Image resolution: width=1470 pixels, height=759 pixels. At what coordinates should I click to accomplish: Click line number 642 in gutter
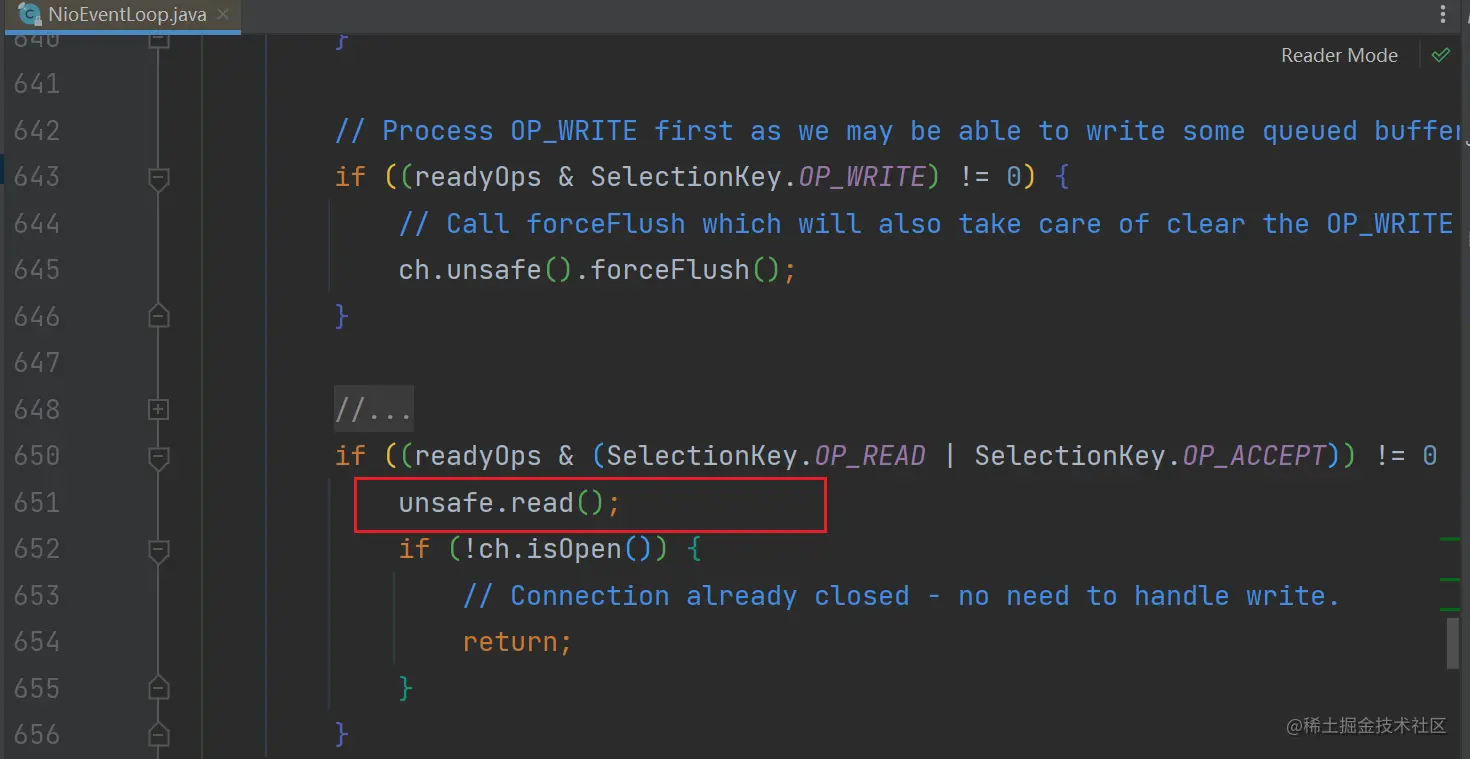click(37, 131)
